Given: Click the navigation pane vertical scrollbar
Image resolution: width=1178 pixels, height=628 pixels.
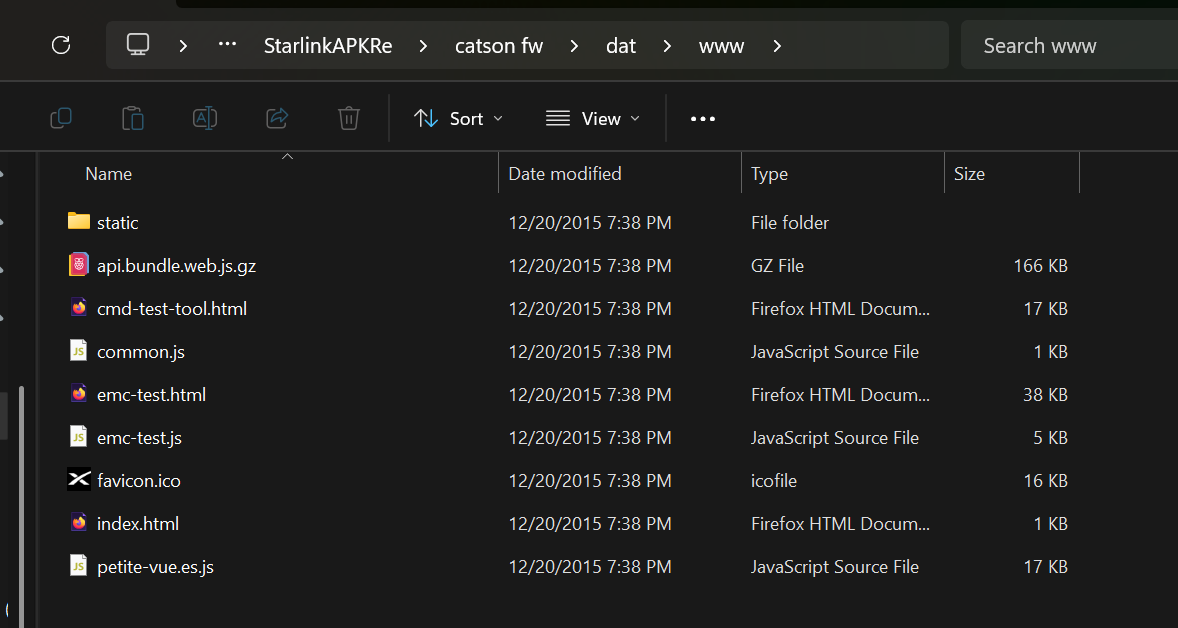Looking at the screenshot, I should click(x=21, y=506).
